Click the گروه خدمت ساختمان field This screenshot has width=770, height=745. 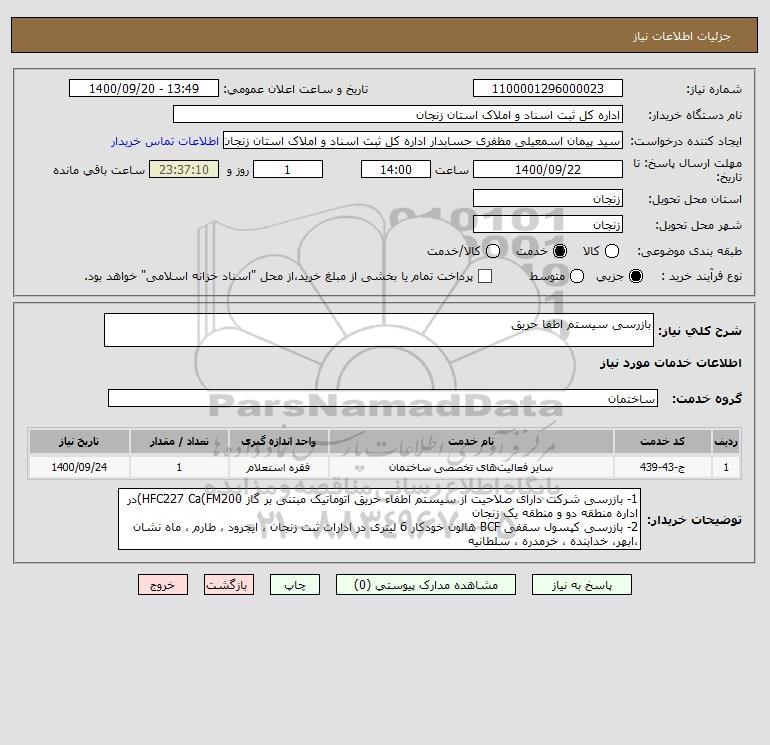click(x=383, y=398)
